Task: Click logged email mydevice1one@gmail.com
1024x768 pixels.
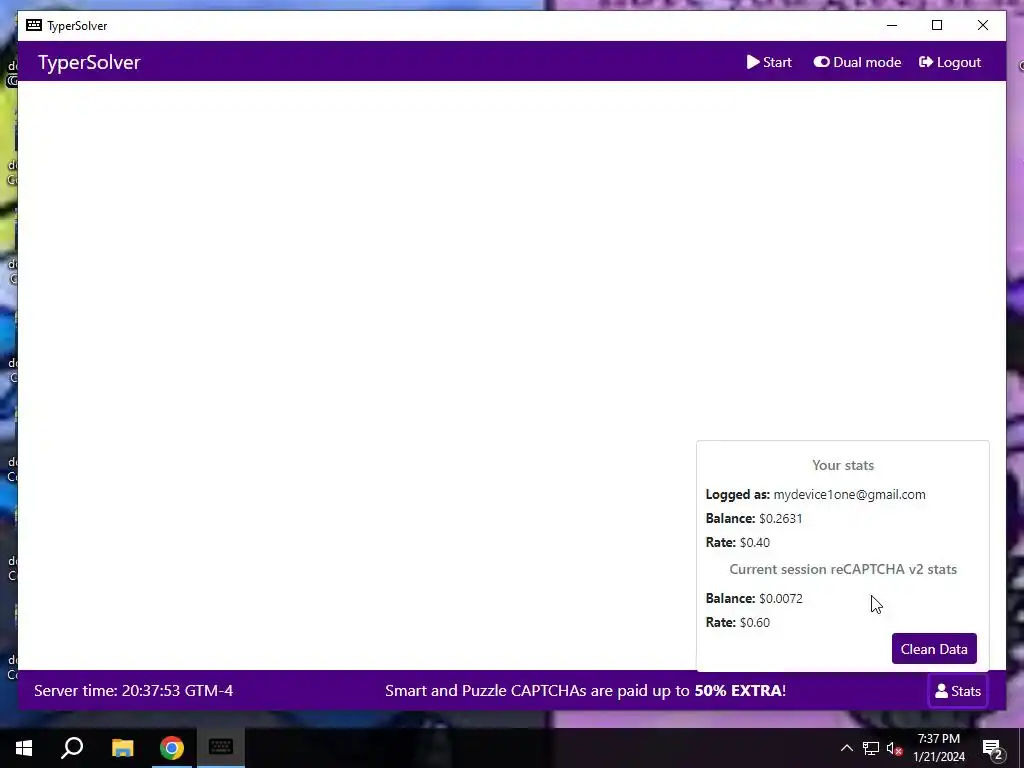Action: pos(849,494)
